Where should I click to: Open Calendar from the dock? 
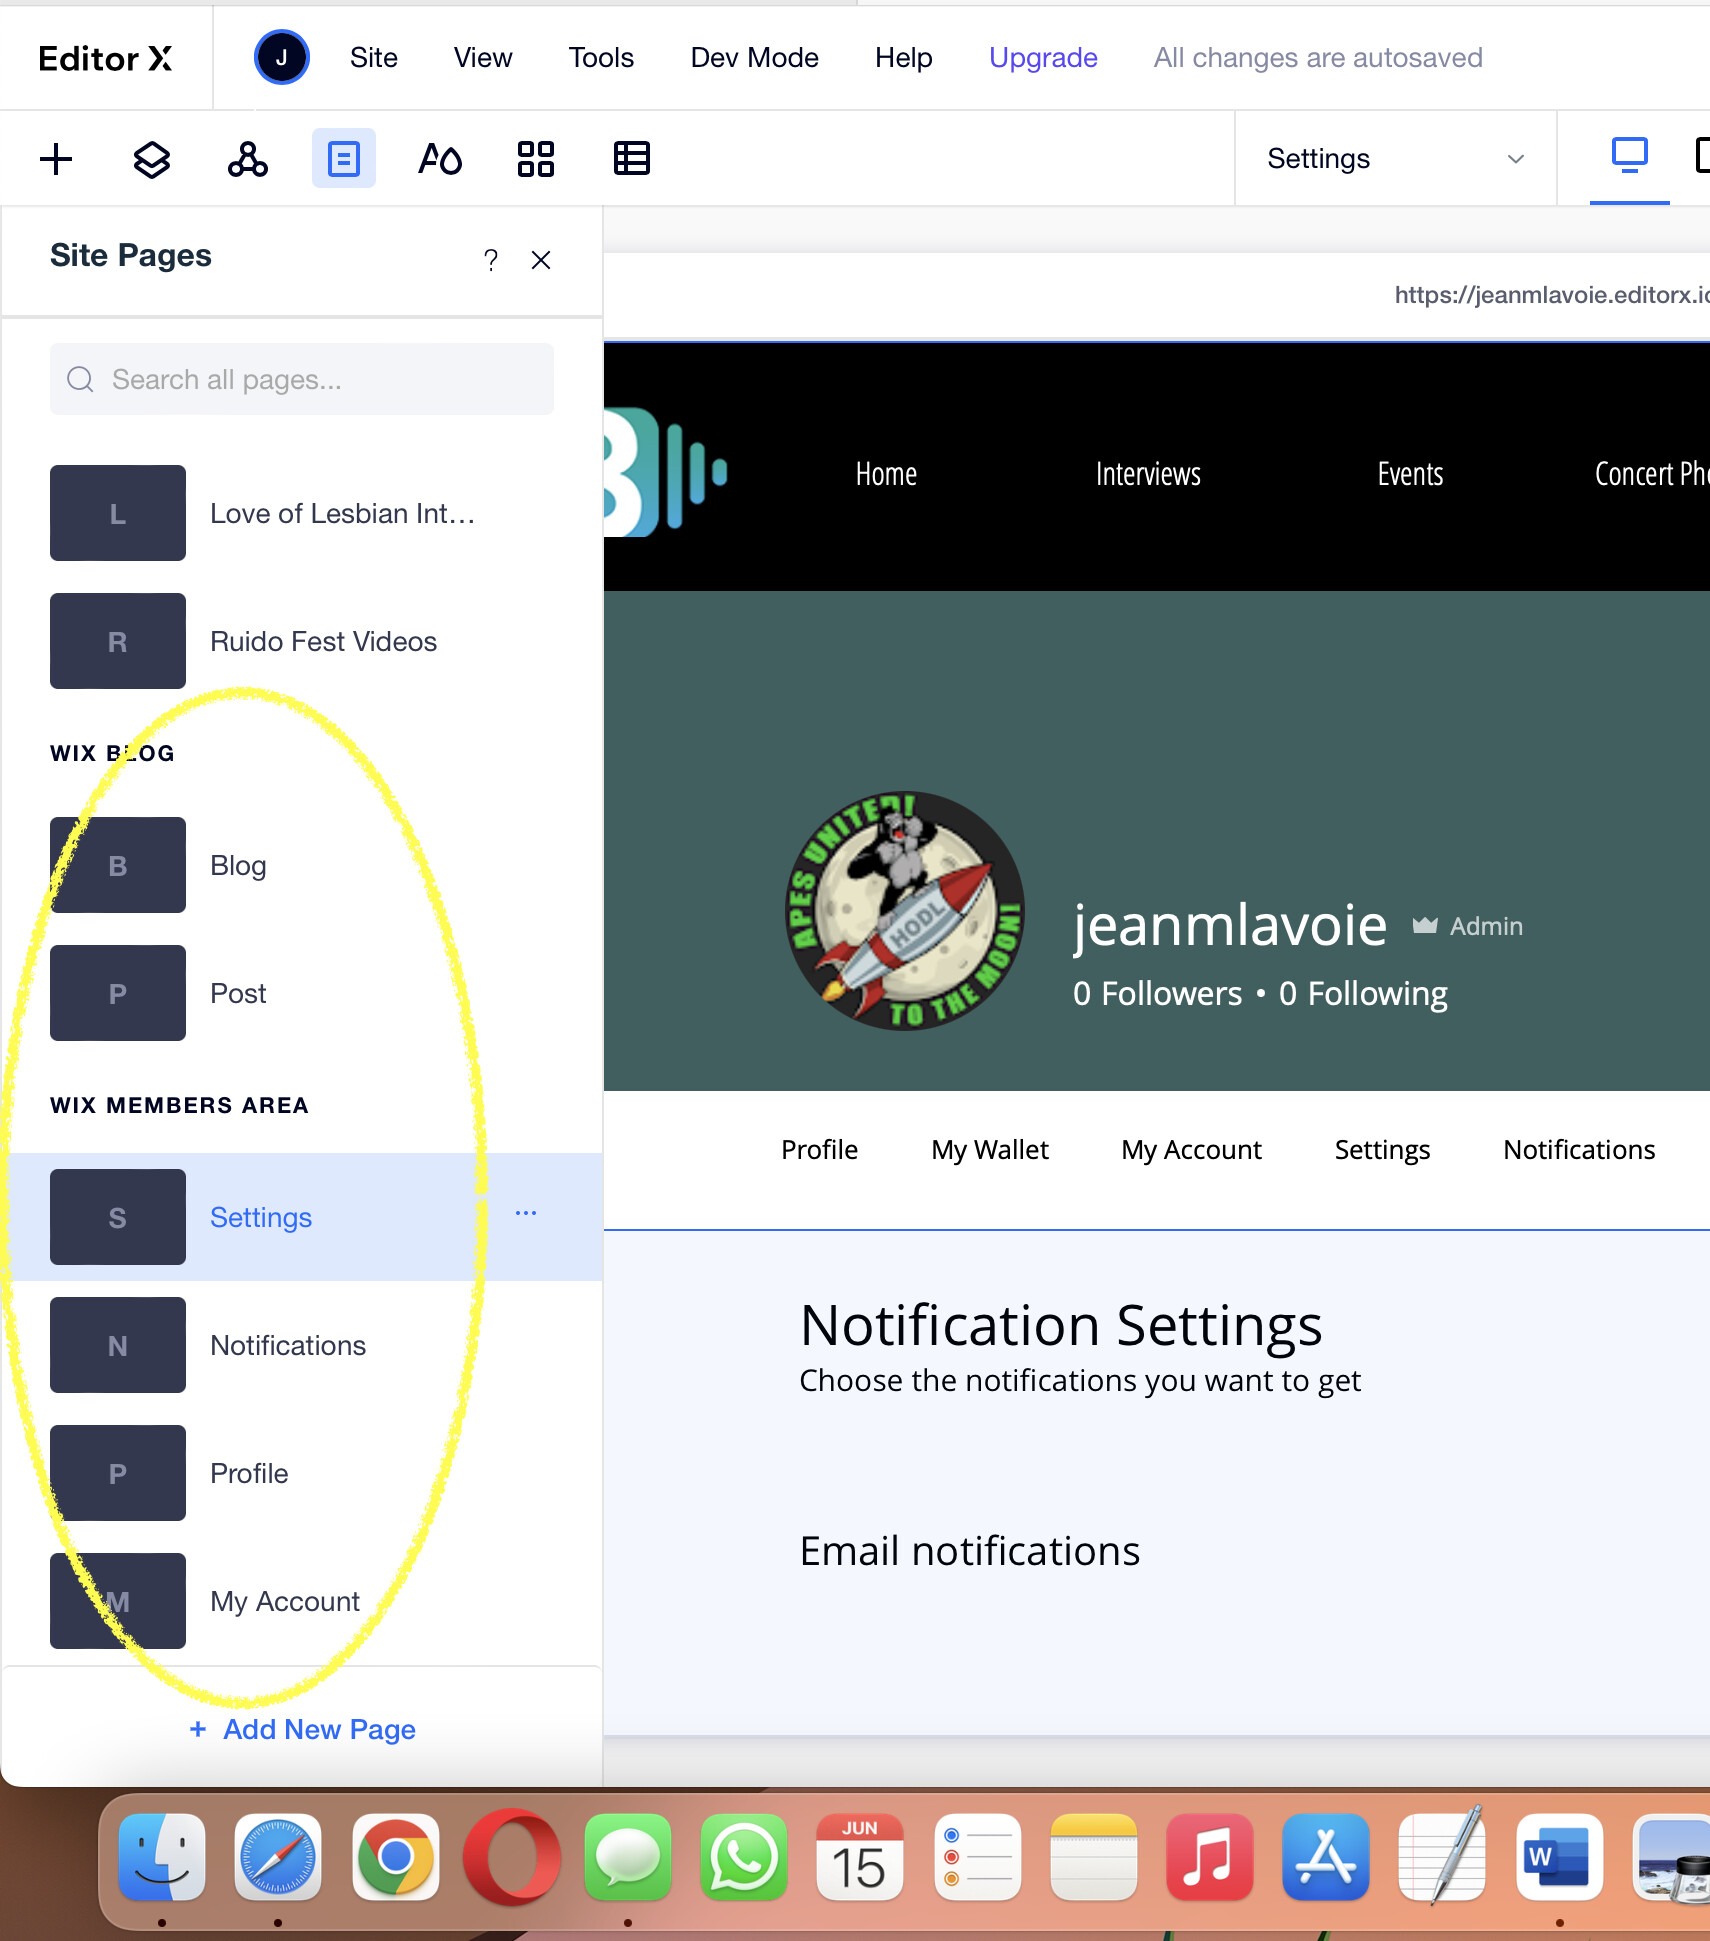[x=860, y=1857]
